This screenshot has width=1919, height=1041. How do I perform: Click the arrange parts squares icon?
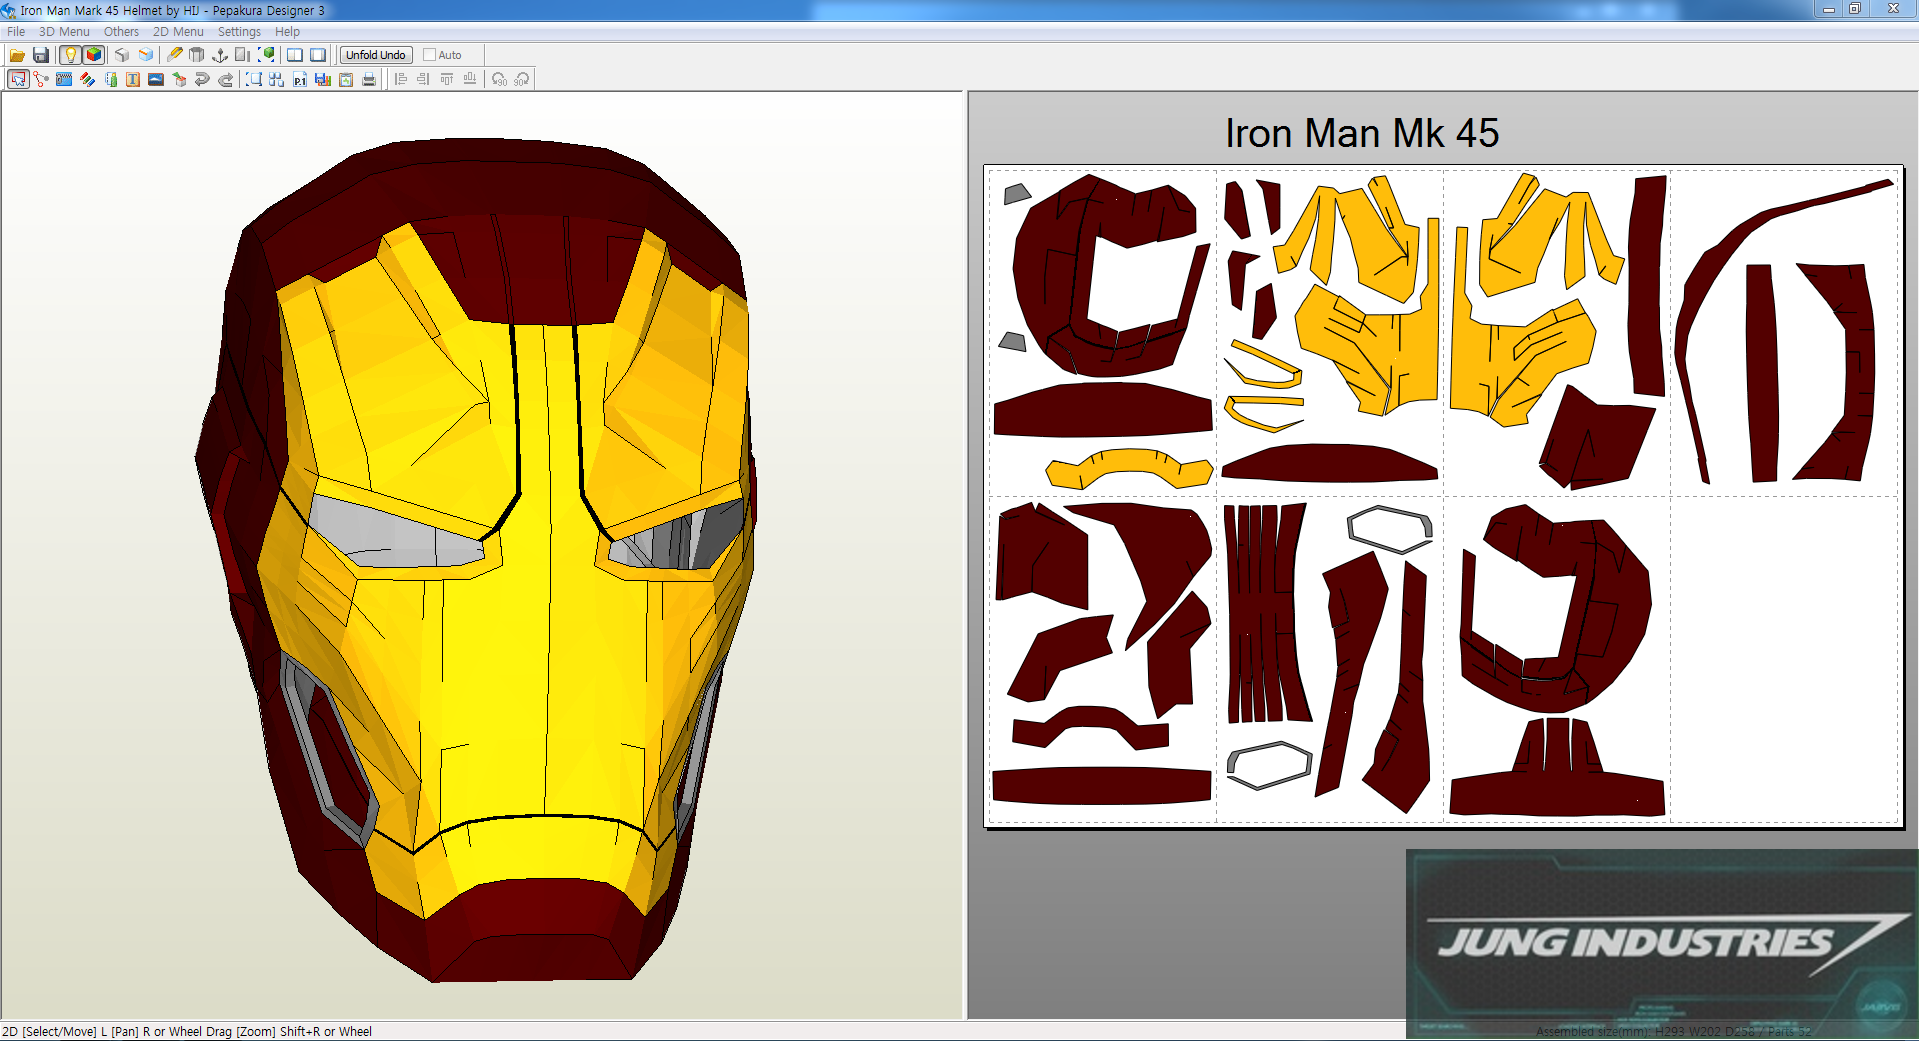(x=277, y=79)
